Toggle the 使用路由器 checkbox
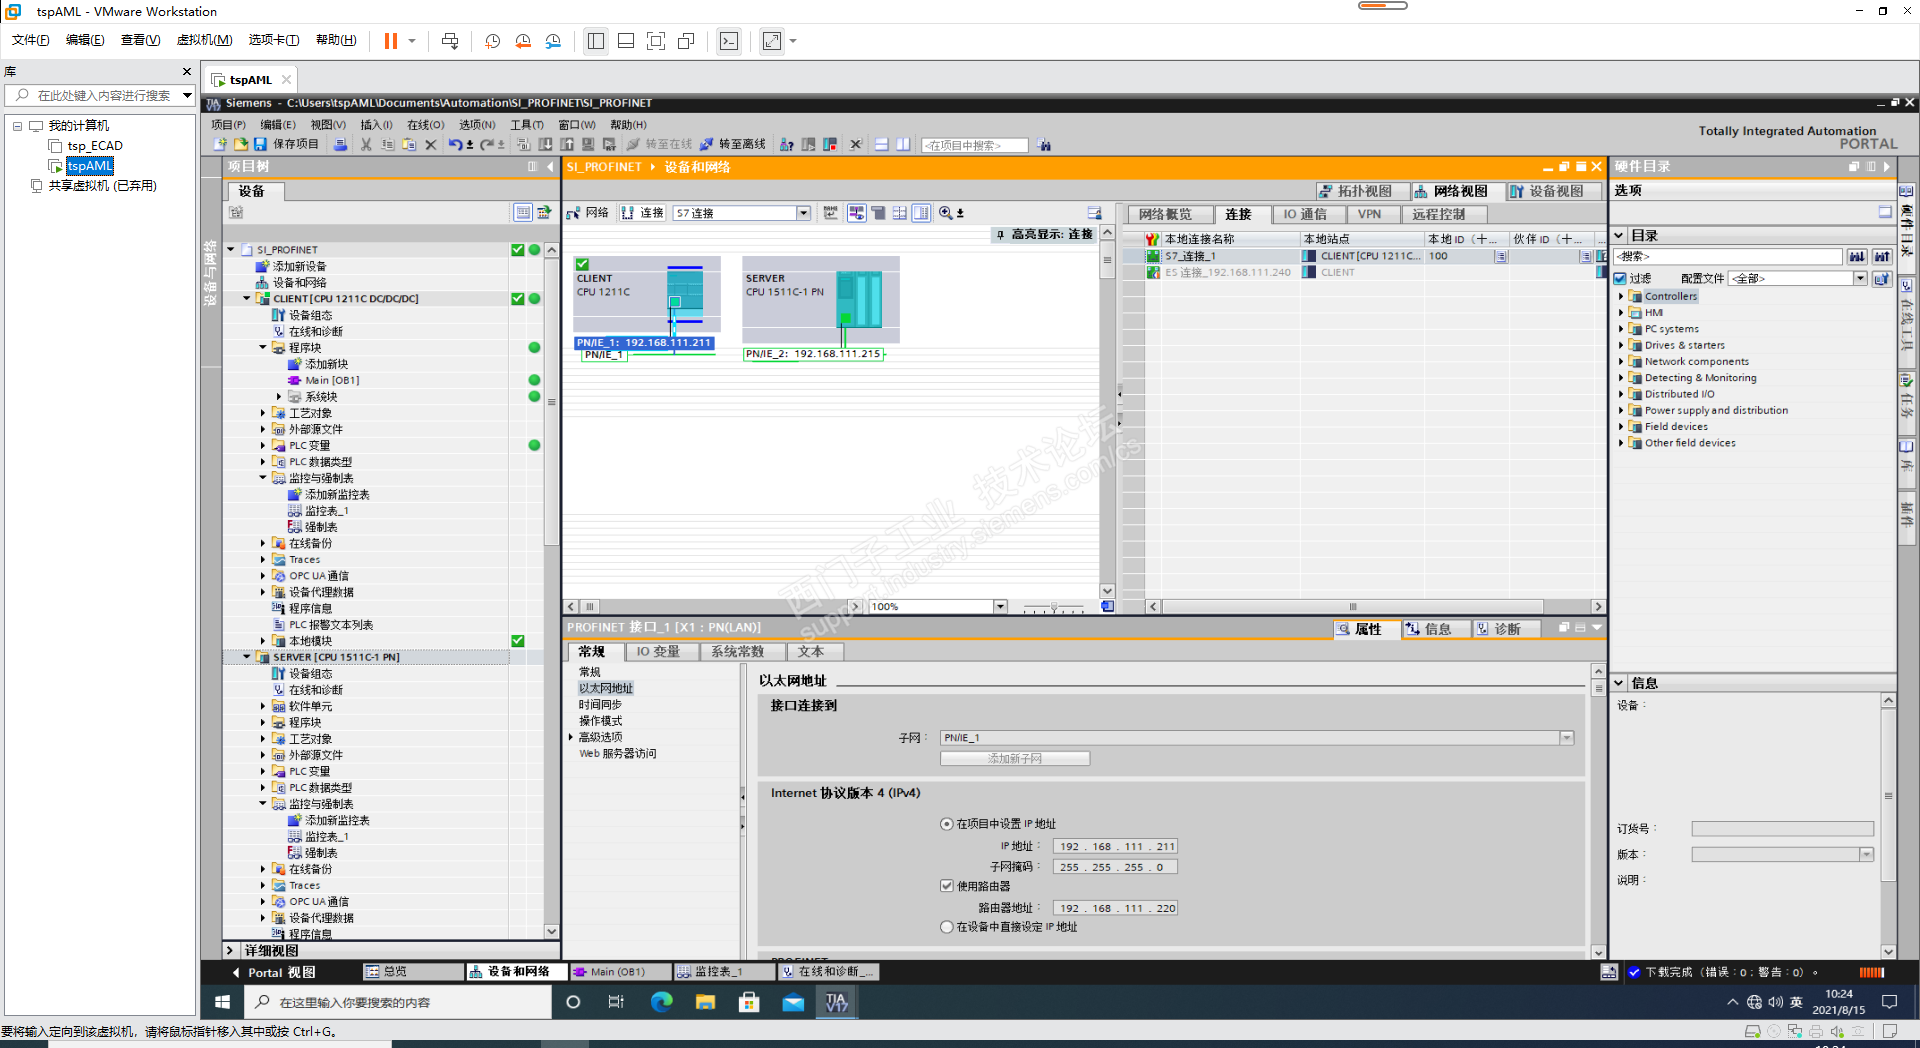 [x=947, y=886]
